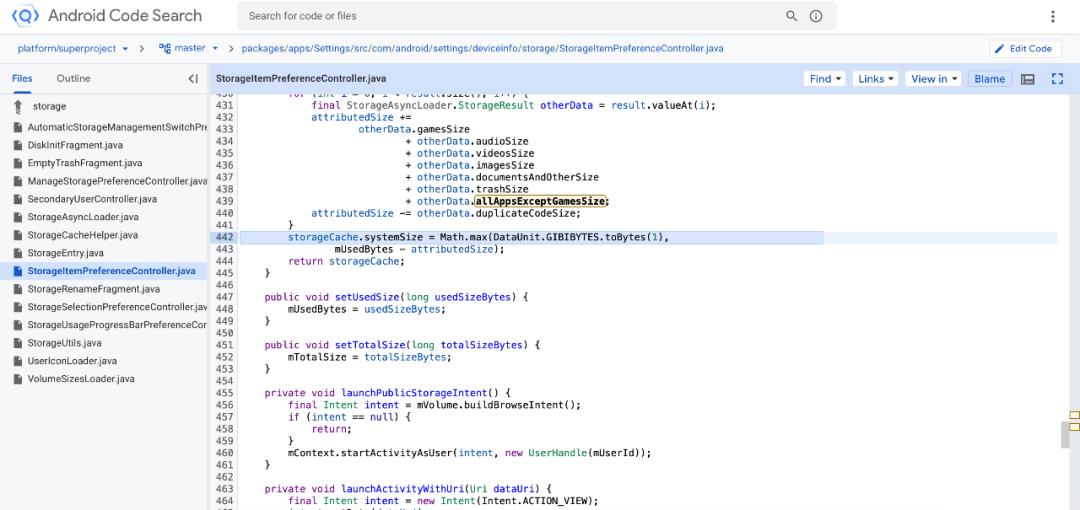The width and height of the screenshot is (1080, 510).
Task: Click the Android Code Search logo icon
Action: 25,16
